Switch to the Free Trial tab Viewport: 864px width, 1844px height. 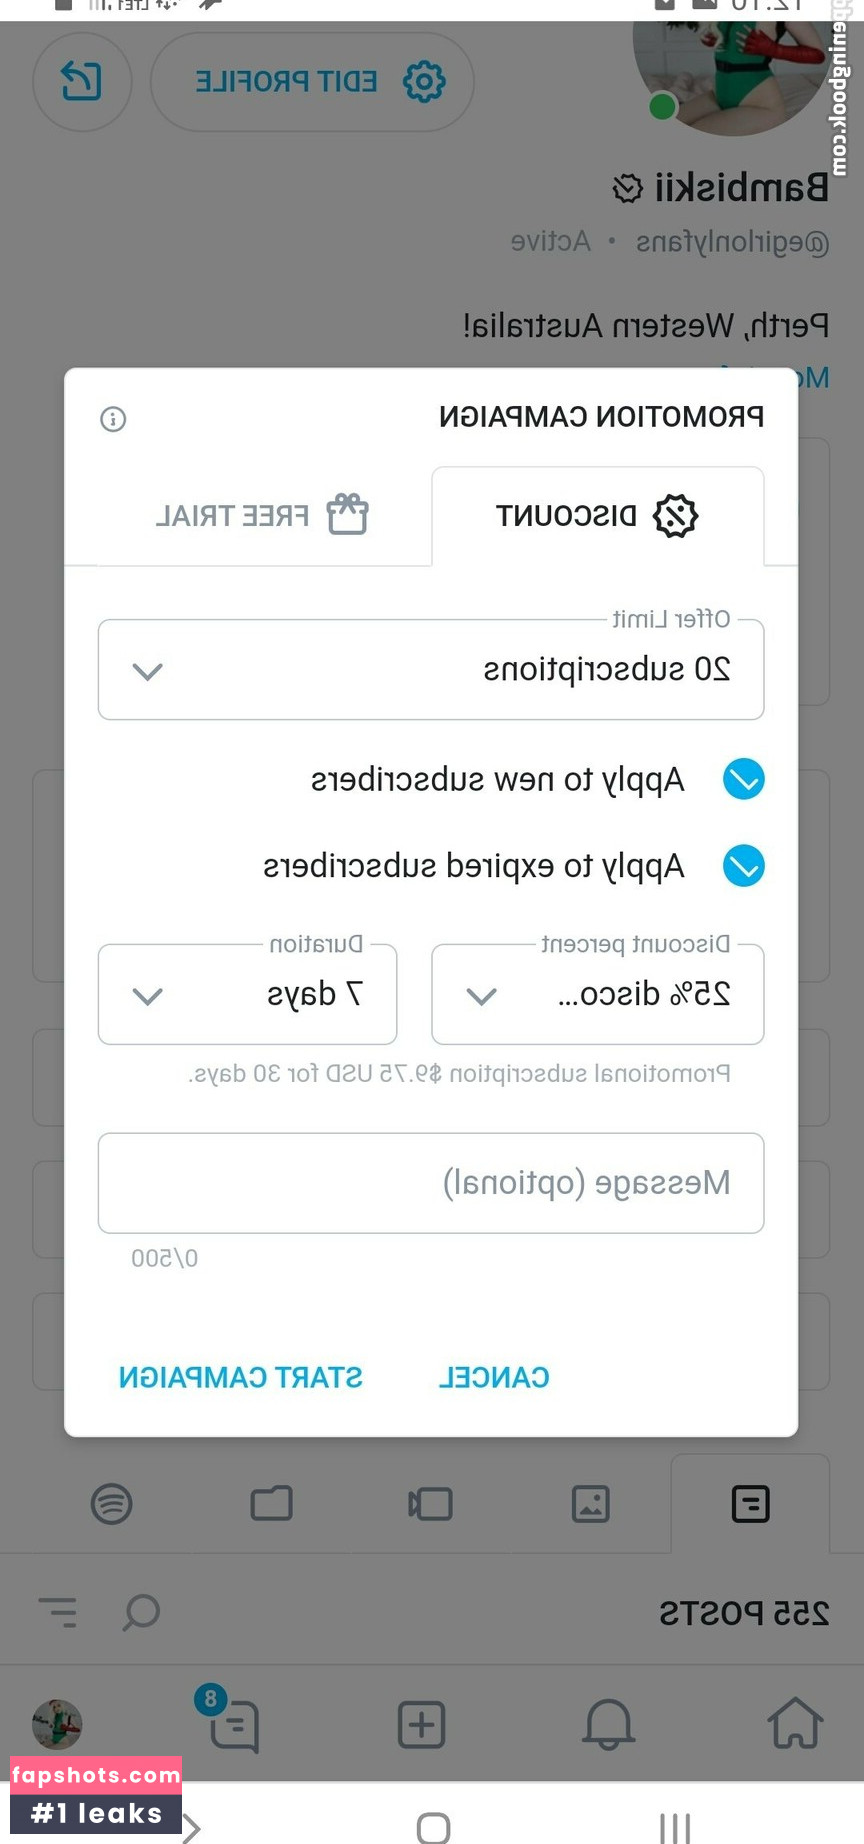click(x=262, y=516)
